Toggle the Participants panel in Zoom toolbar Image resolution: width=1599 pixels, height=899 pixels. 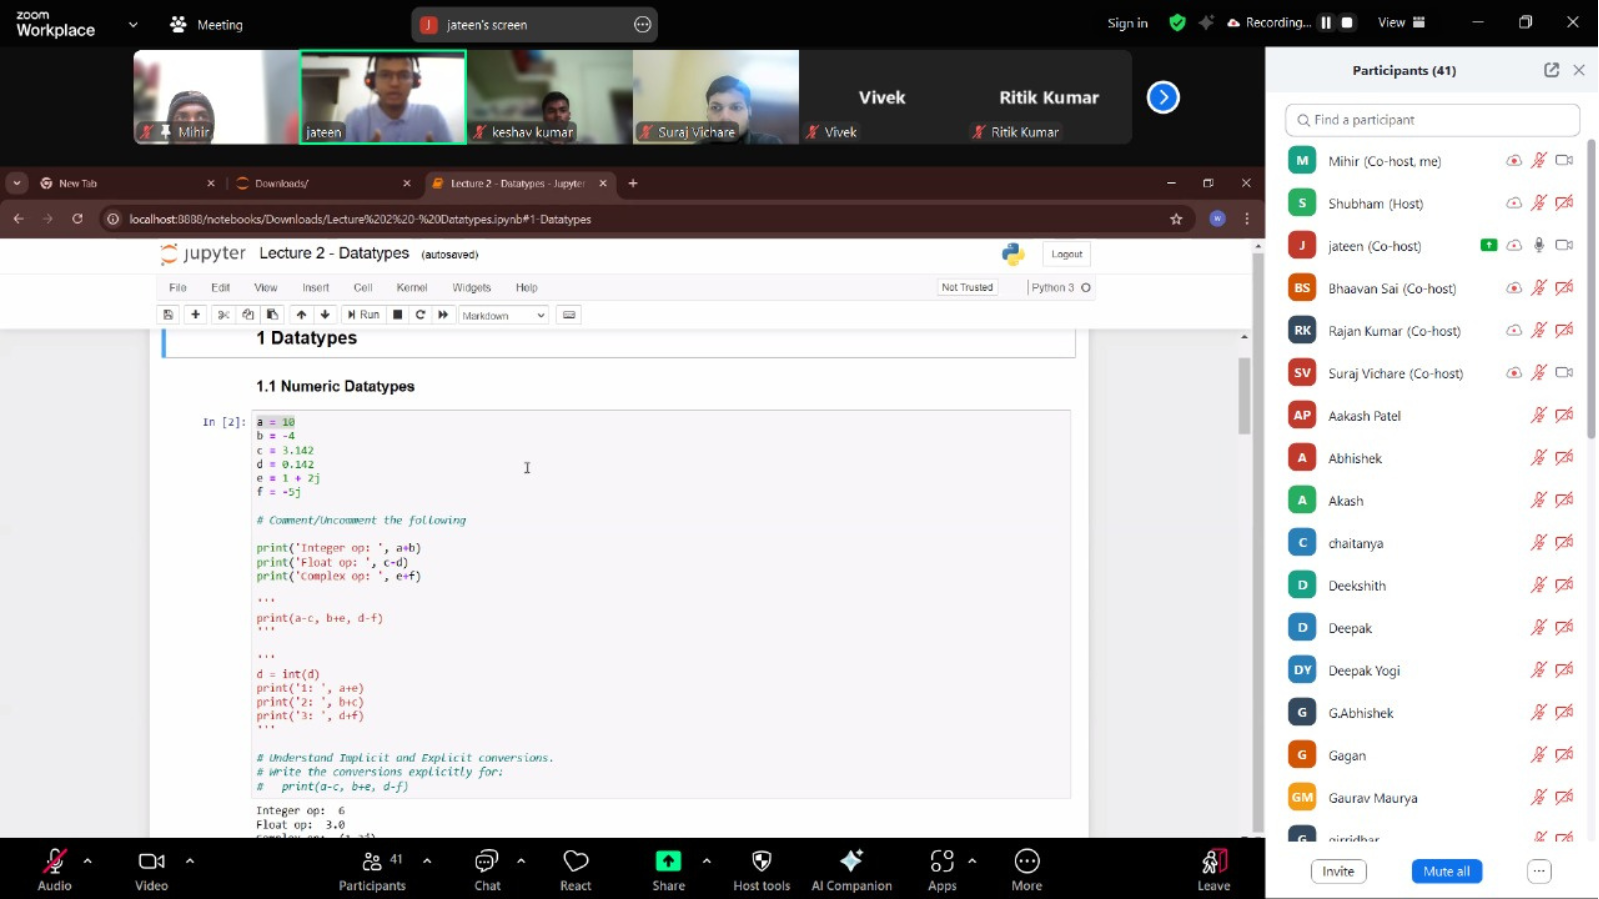pos(372,868)
